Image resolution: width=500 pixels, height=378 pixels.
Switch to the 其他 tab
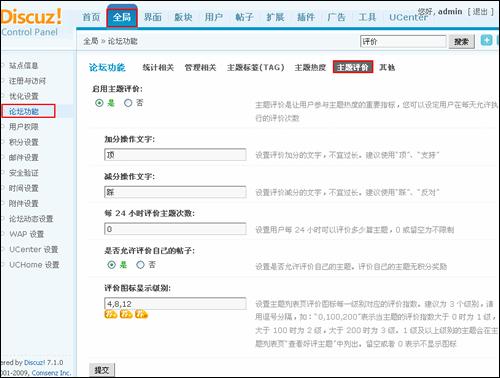[387, 68]
